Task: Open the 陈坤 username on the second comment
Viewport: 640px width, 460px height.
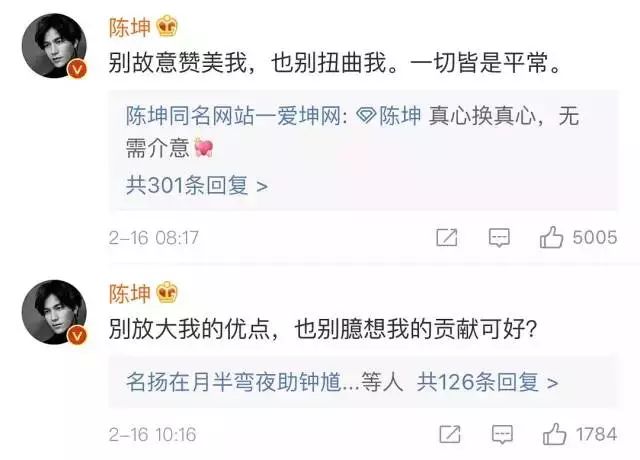Action: pos(130,294)
